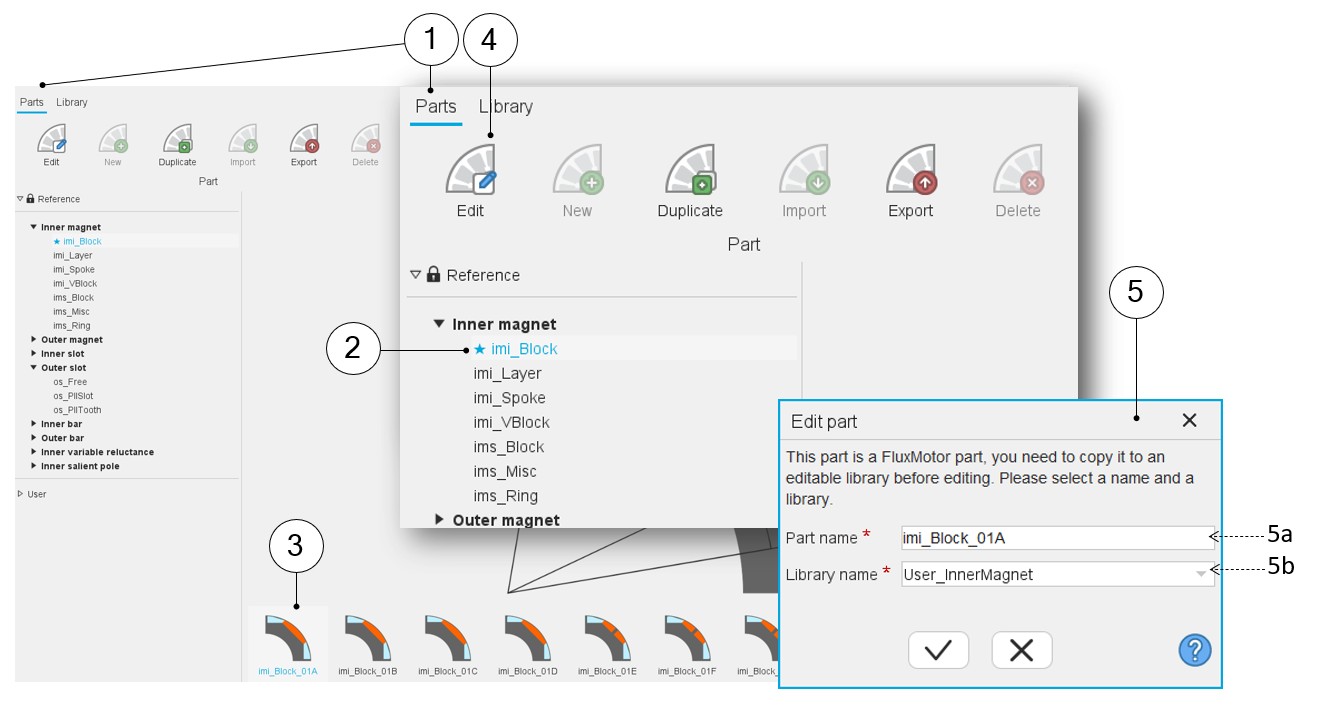
Task: Expand Outer magnet in small tree
Action: 33,339
